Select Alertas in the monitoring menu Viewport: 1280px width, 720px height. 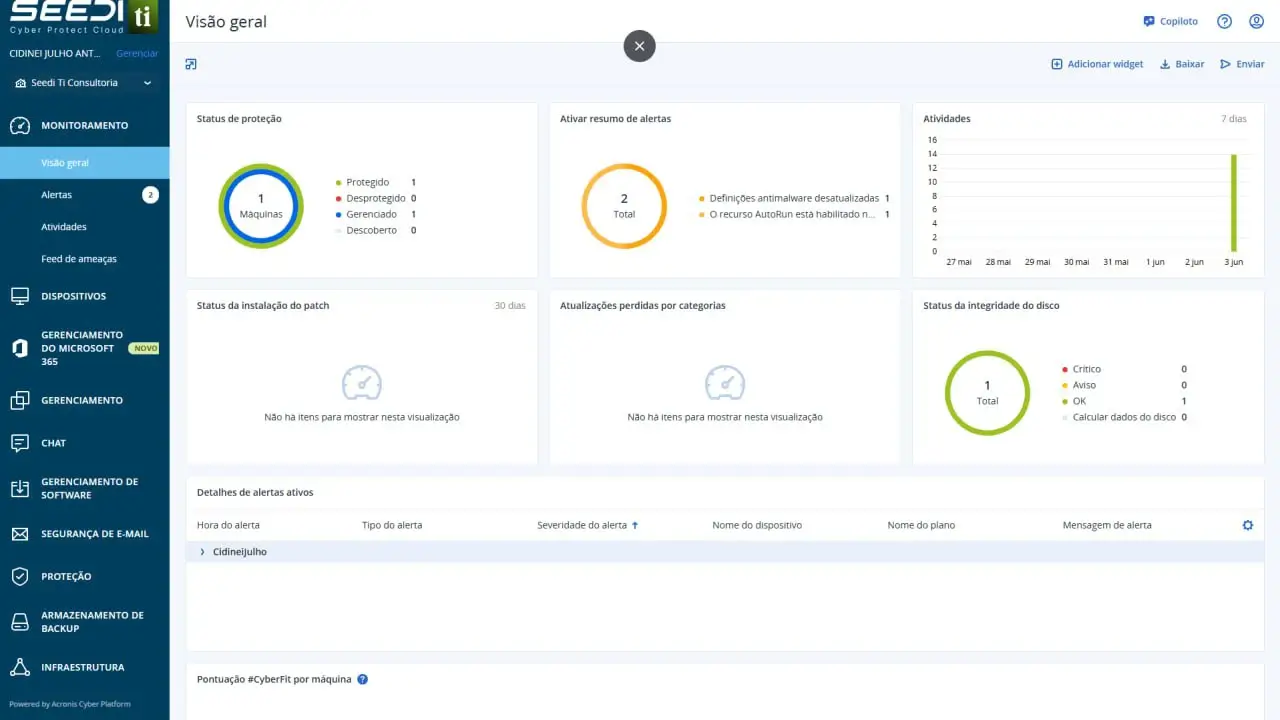57,195
